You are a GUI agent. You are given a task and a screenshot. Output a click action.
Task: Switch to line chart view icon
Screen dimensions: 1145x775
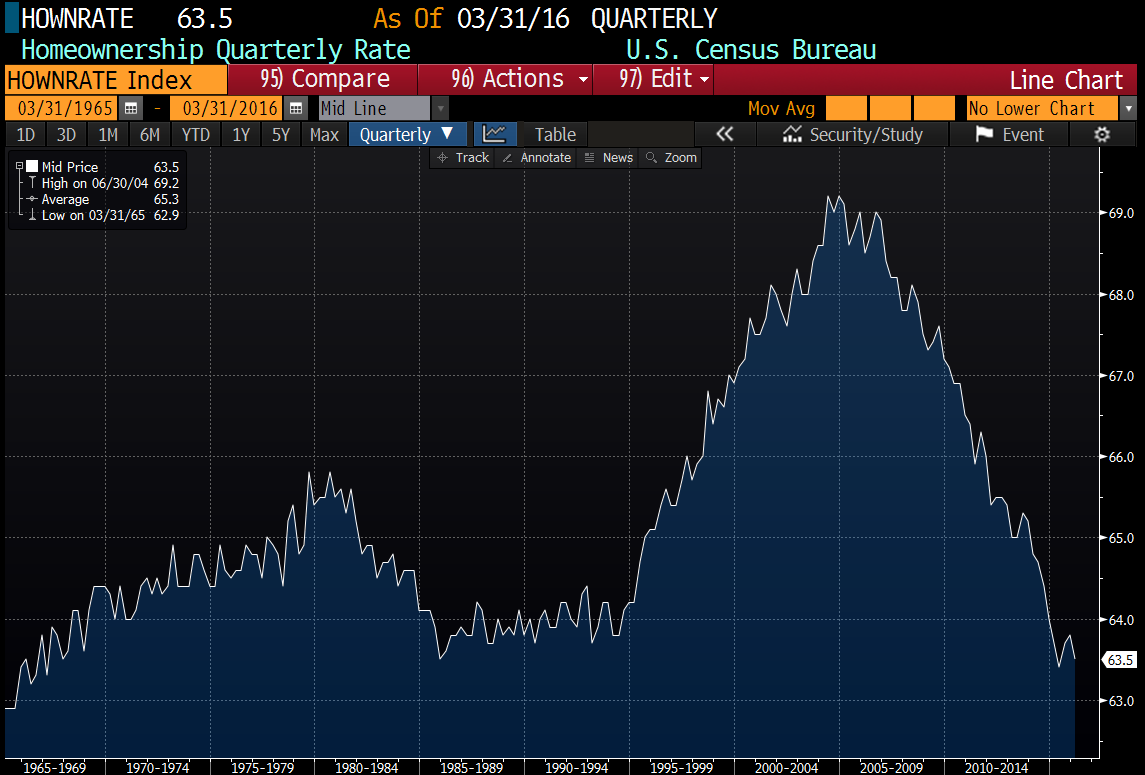(495, 134)
